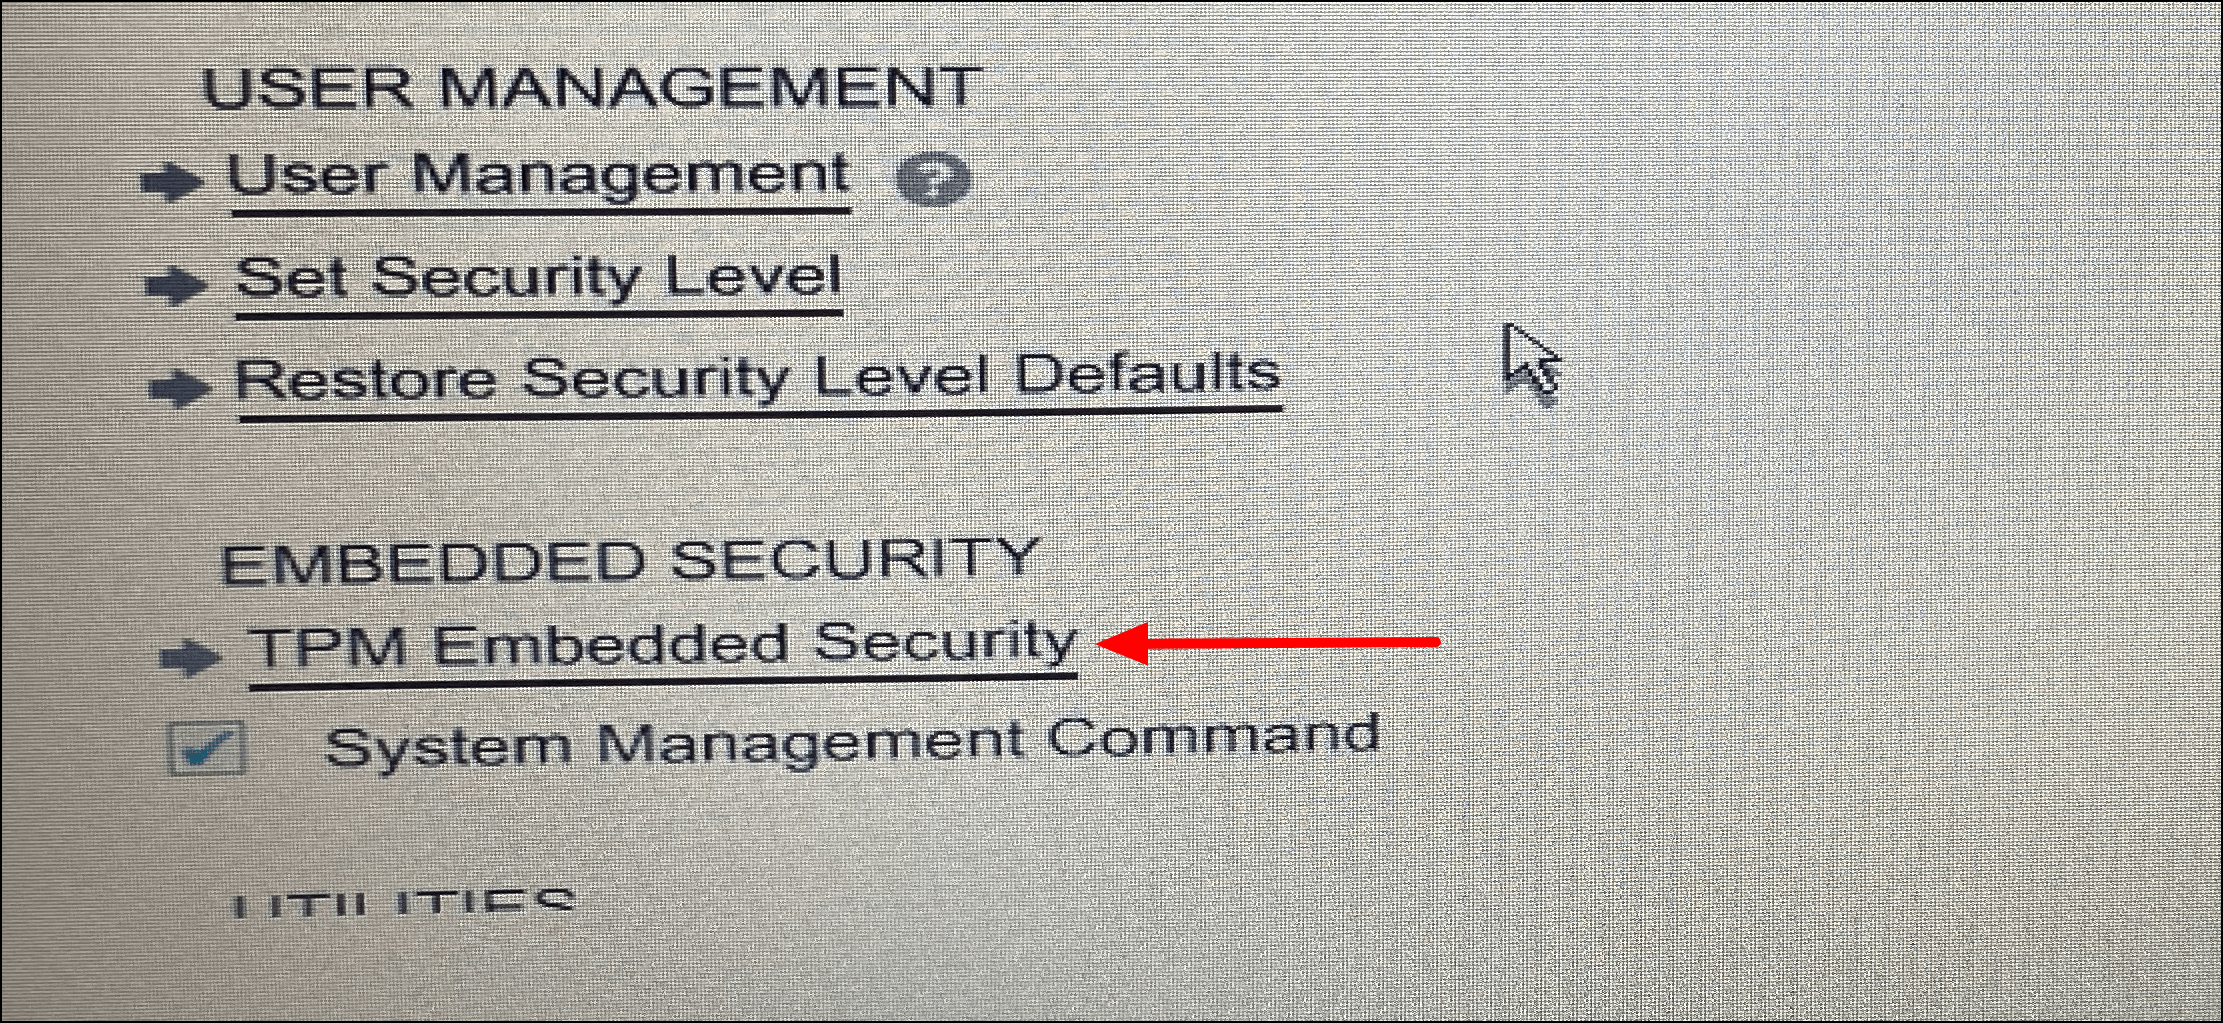This screenshot has width=2223, height=1023.
Task: Click the arrow bullet before TPM Embedded Security
Action: (189, 657)
